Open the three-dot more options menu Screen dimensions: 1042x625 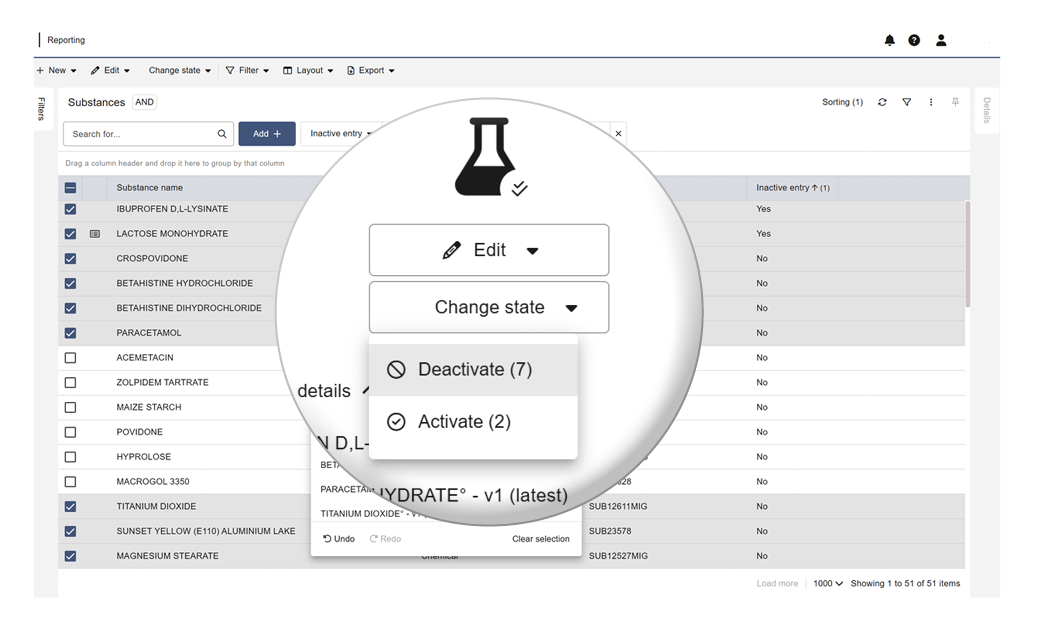pyautogui.click(x=931, y=102)
